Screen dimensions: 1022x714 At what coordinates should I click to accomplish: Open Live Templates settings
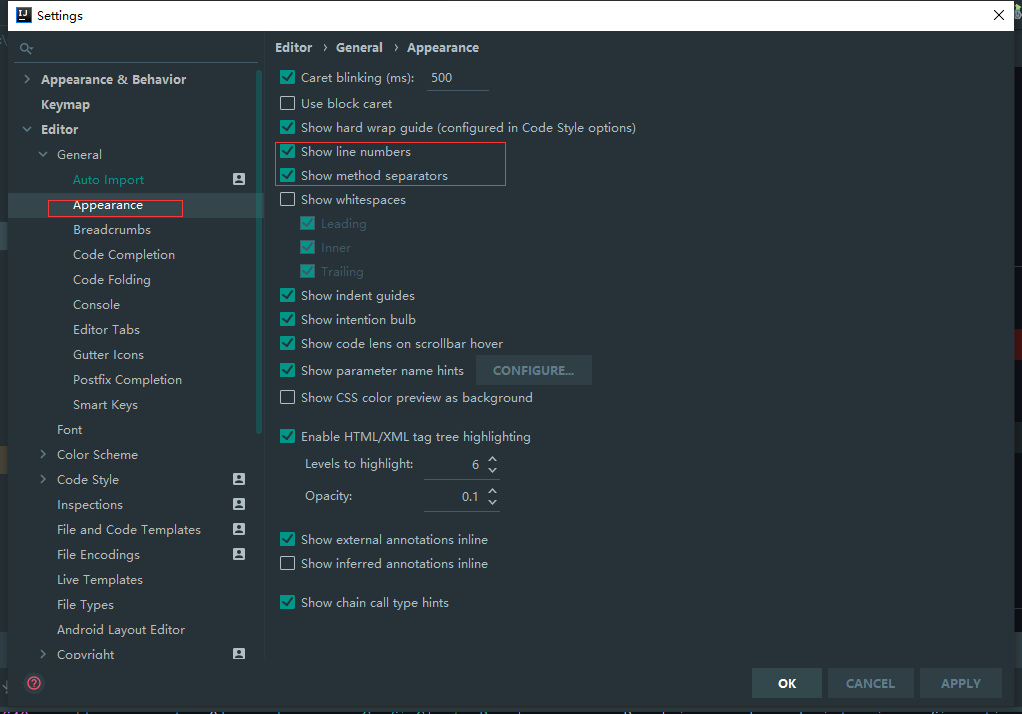pos(100,579)
